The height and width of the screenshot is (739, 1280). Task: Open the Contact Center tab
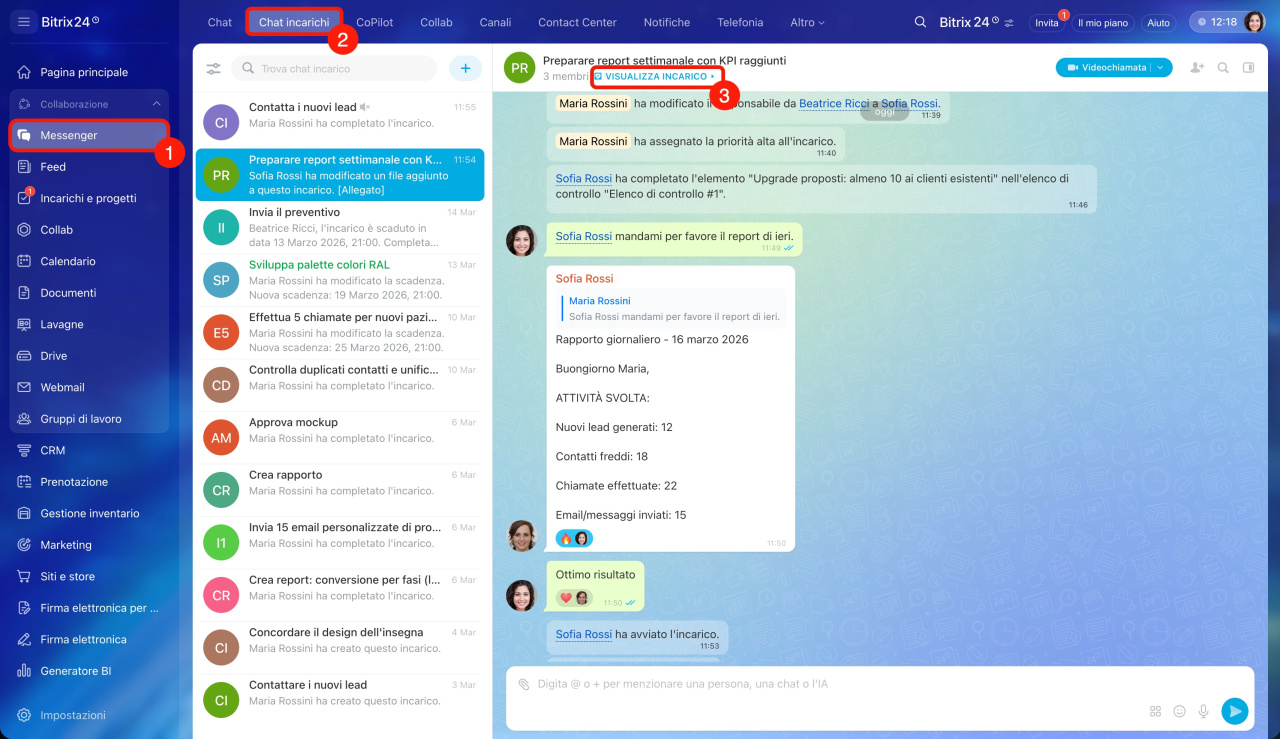pos(577,22)
